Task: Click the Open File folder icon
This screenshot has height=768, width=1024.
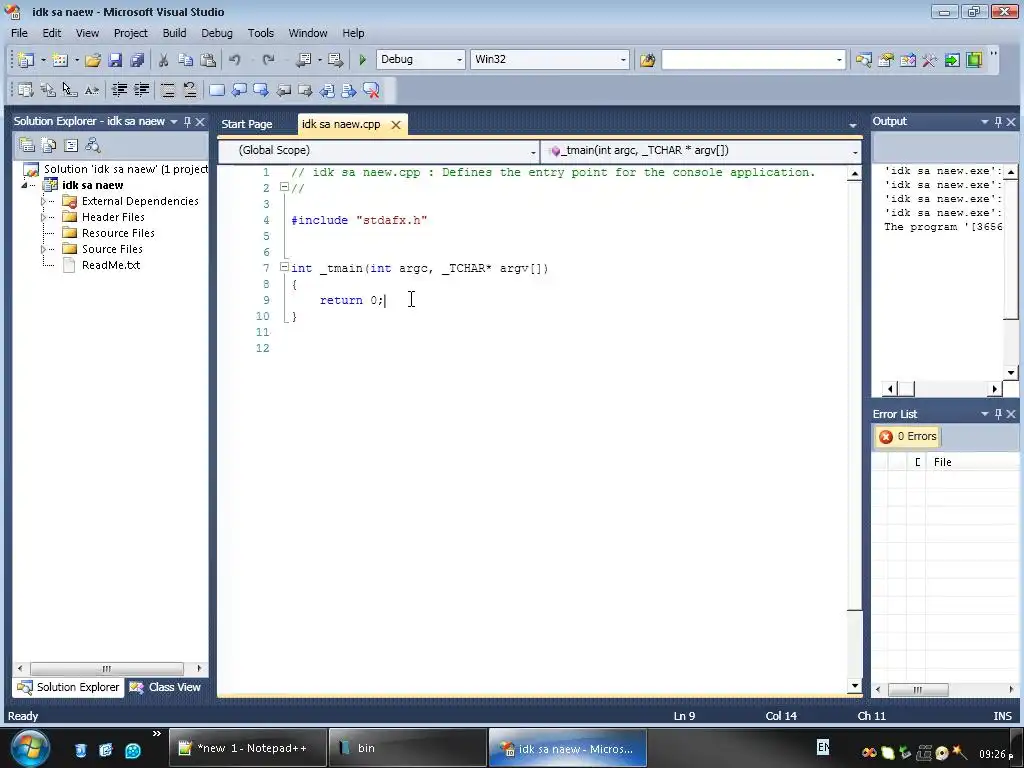Action: [93, 60]
